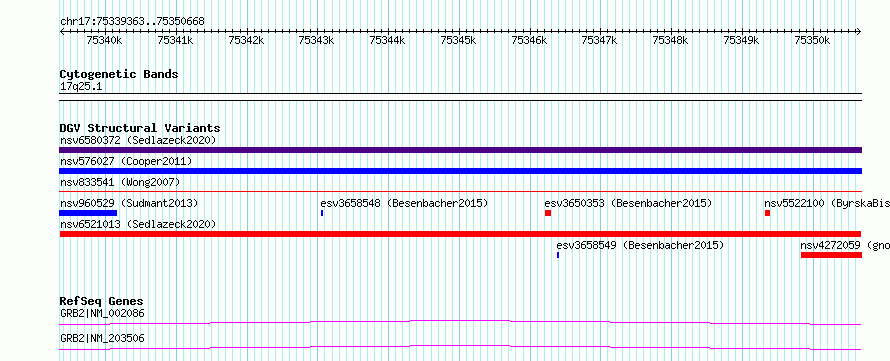Click the RefSeq Genes track heading
The height and width of the screenshot is (361, 890).
(x=102, y=301)
